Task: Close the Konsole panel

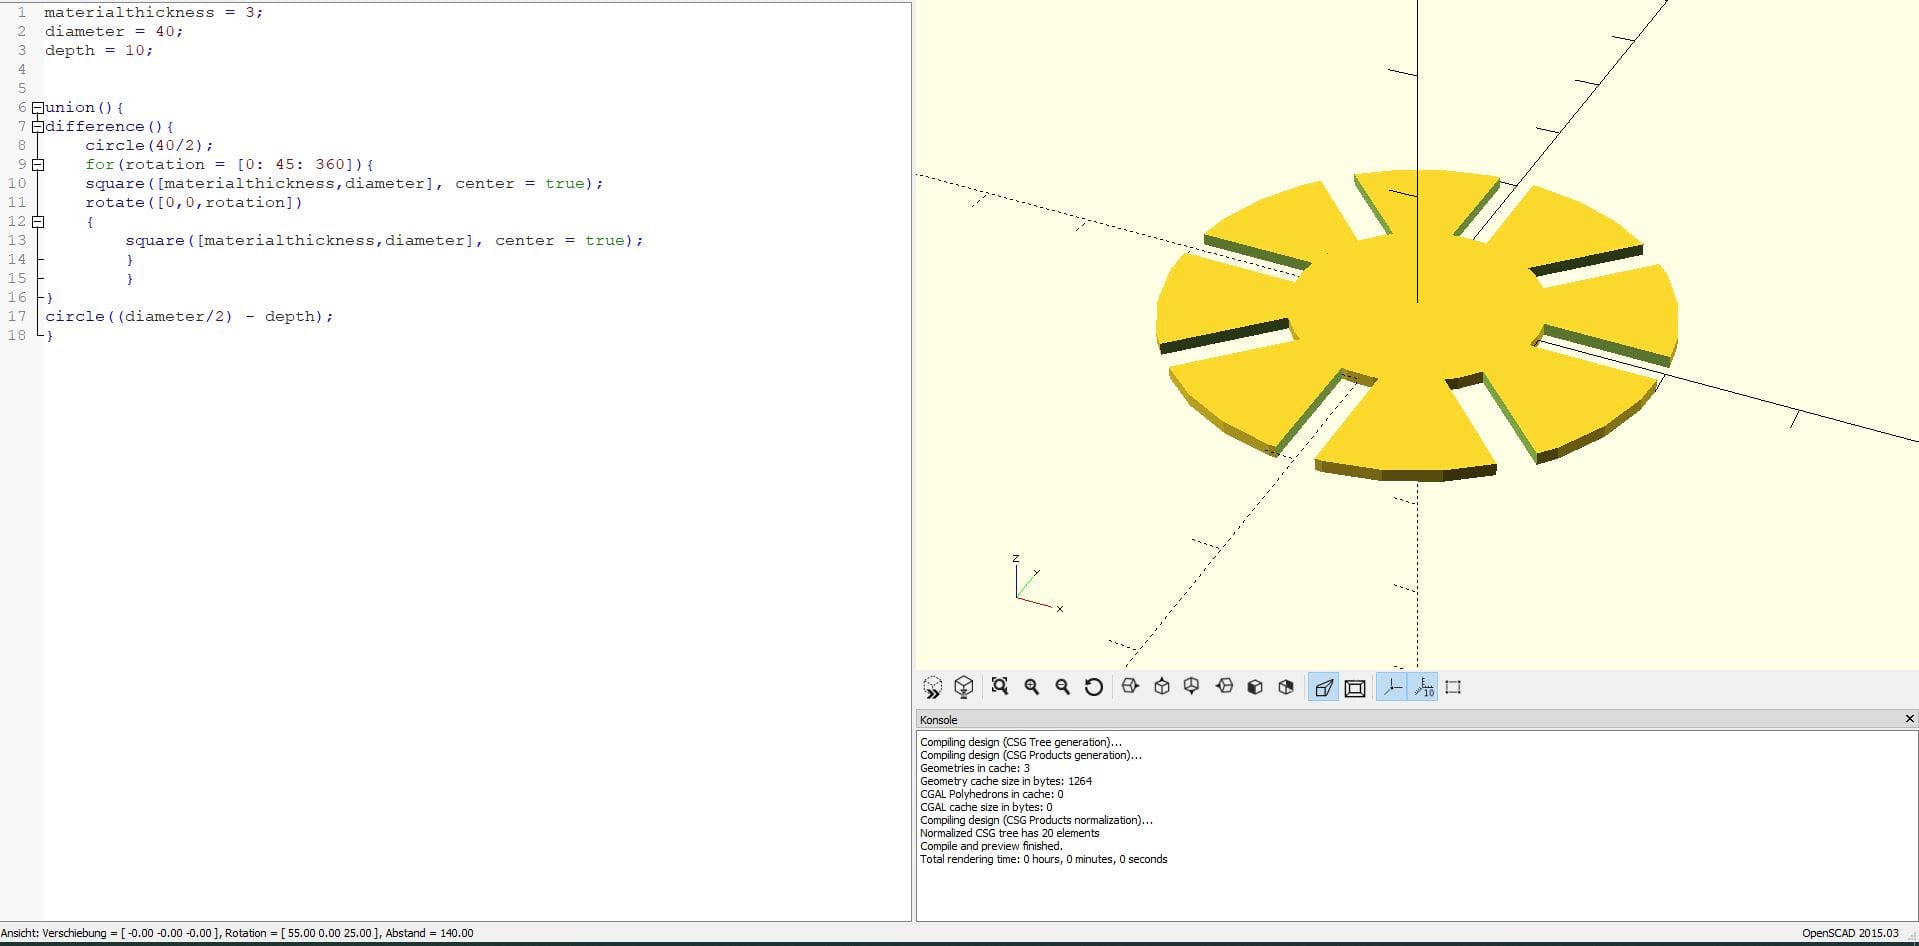Action: [x=1909, y=719]
